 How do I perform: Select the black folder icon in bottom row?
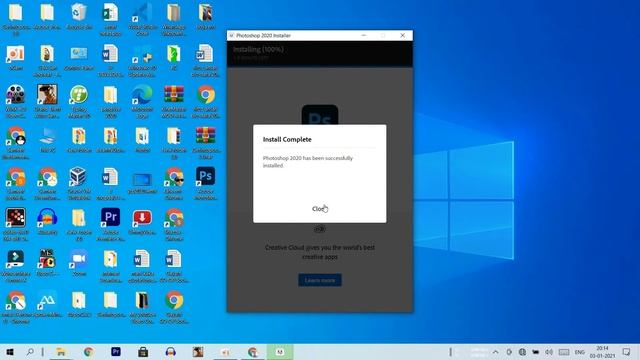click(142, 307)
